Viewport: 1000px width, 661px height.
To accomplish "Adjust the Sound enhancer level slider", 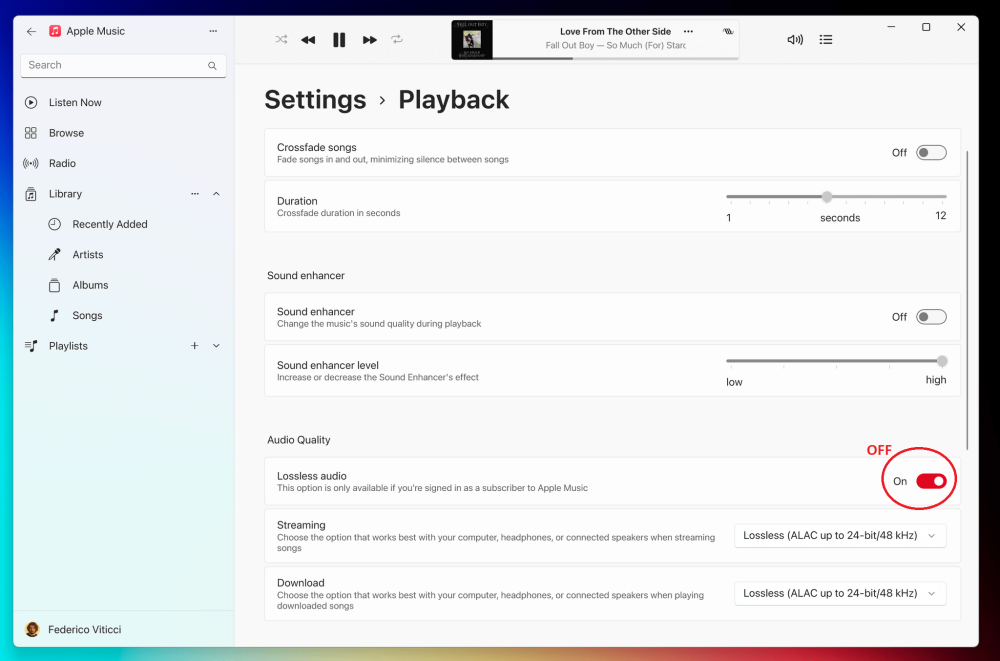I will pyautogui.click(x=836, y=361).
